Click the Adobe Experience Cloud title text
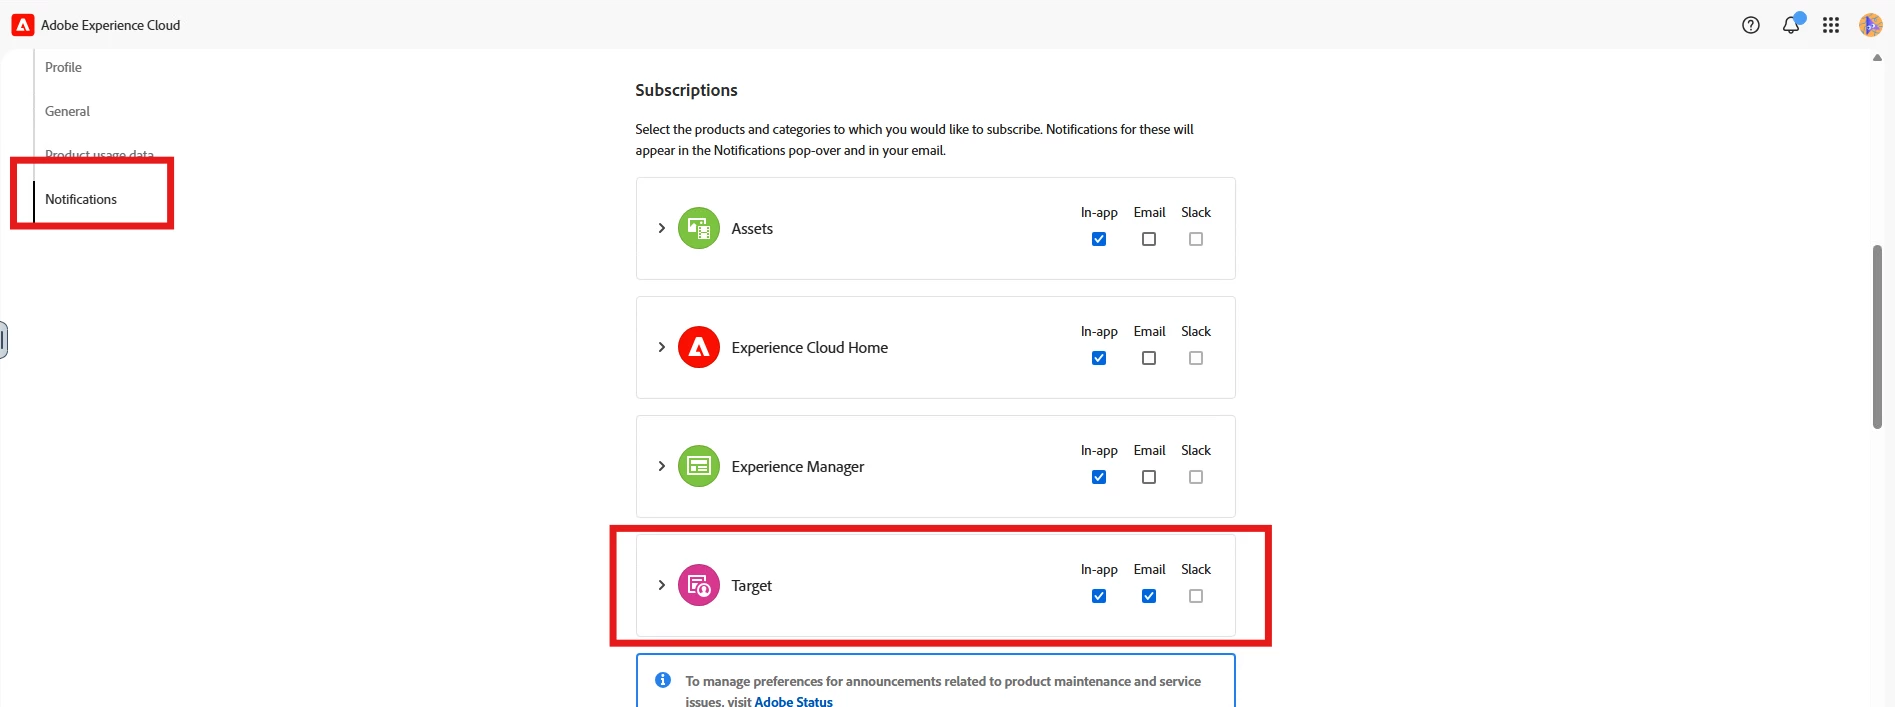 pyautogui.click(x=110, y=25)
